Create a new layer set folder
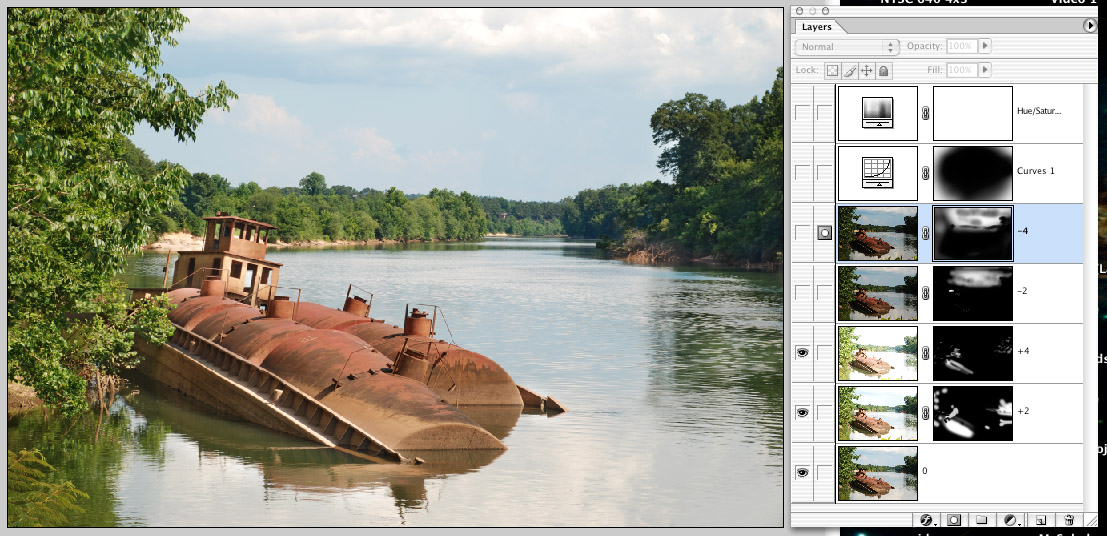 click(982, 520)
